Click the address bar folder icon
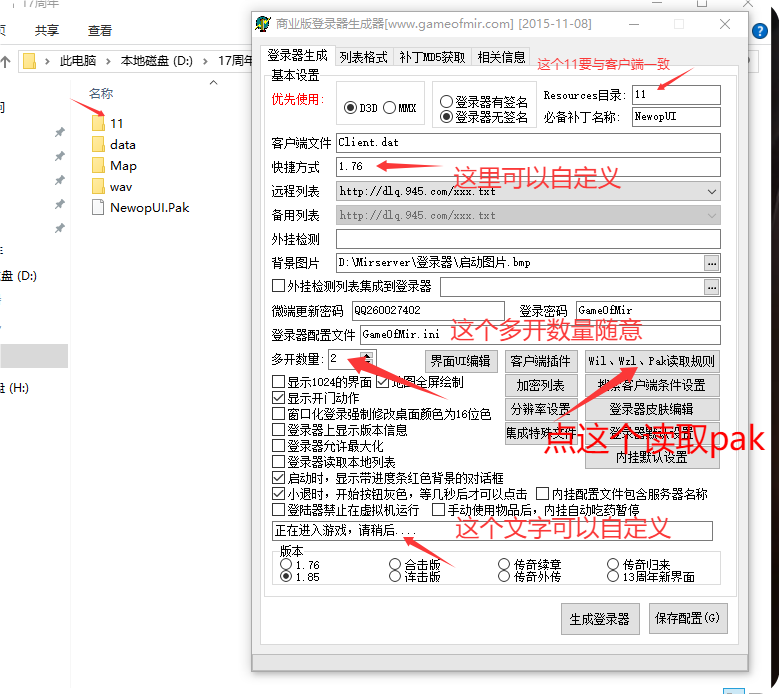The height and width of the screenshot is (694, 779). coord(30,61)
